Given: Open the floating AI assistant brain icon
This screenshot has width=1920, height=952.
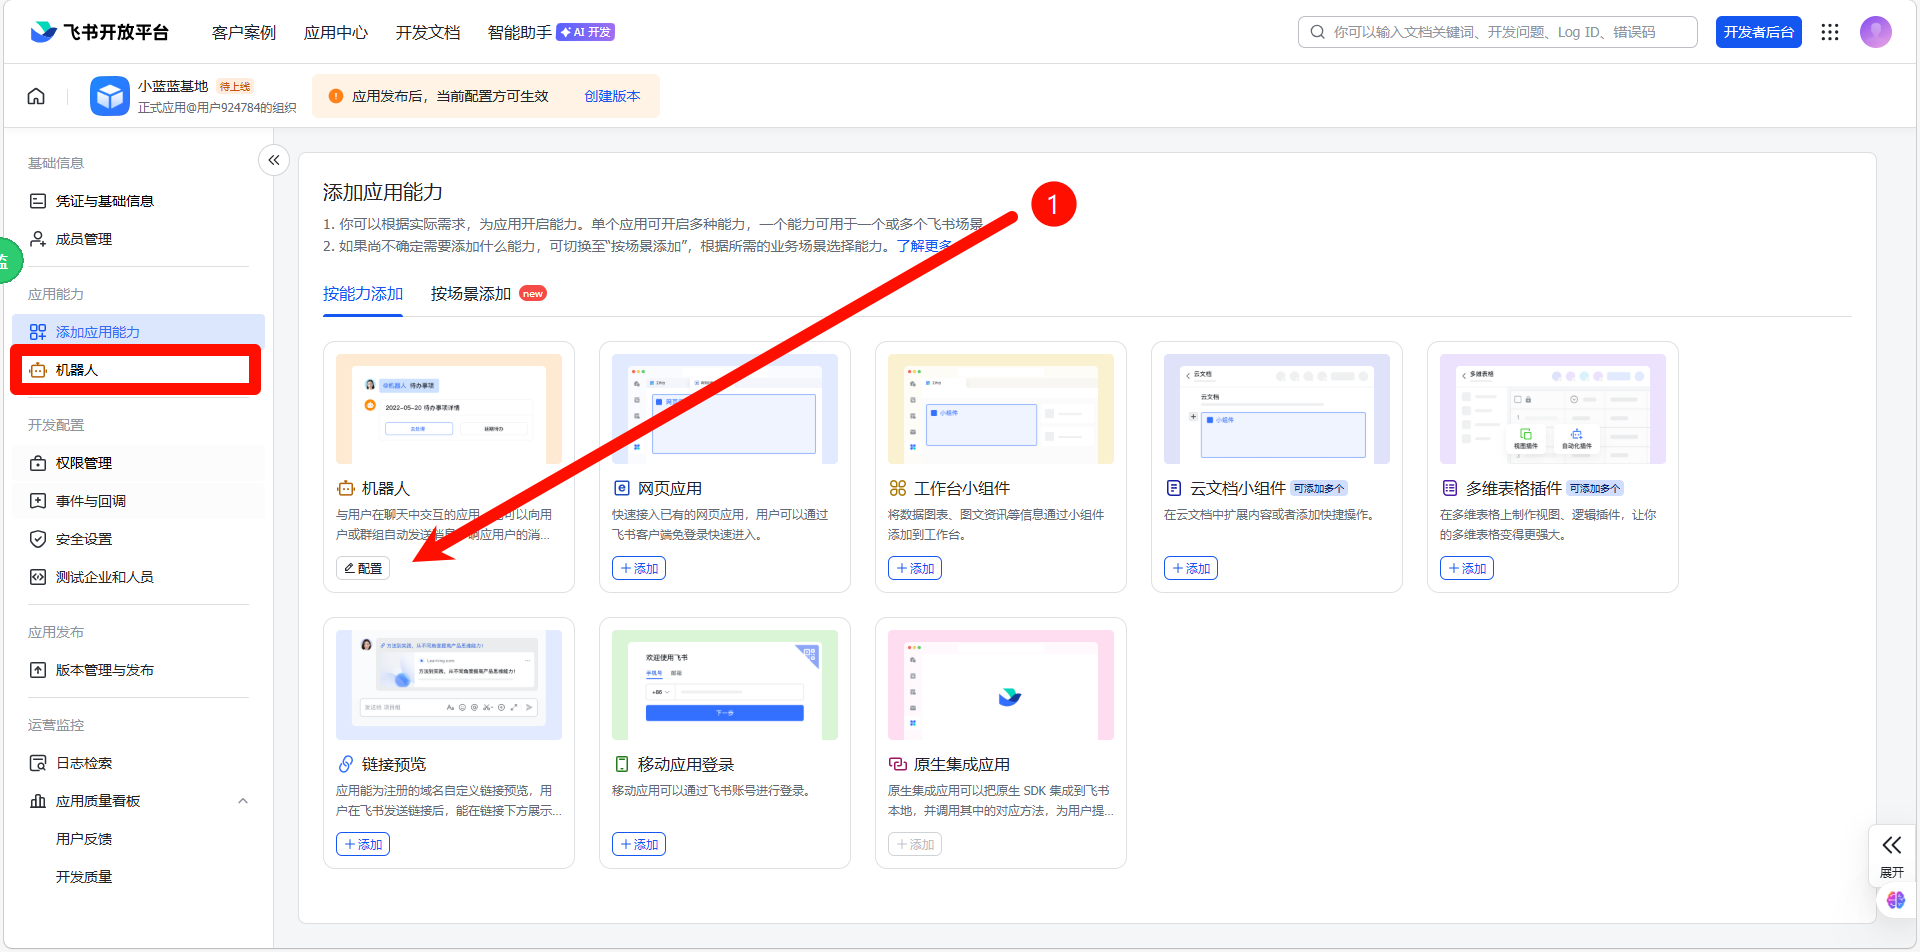Looking at the screenshot, I should [1895, 900].
